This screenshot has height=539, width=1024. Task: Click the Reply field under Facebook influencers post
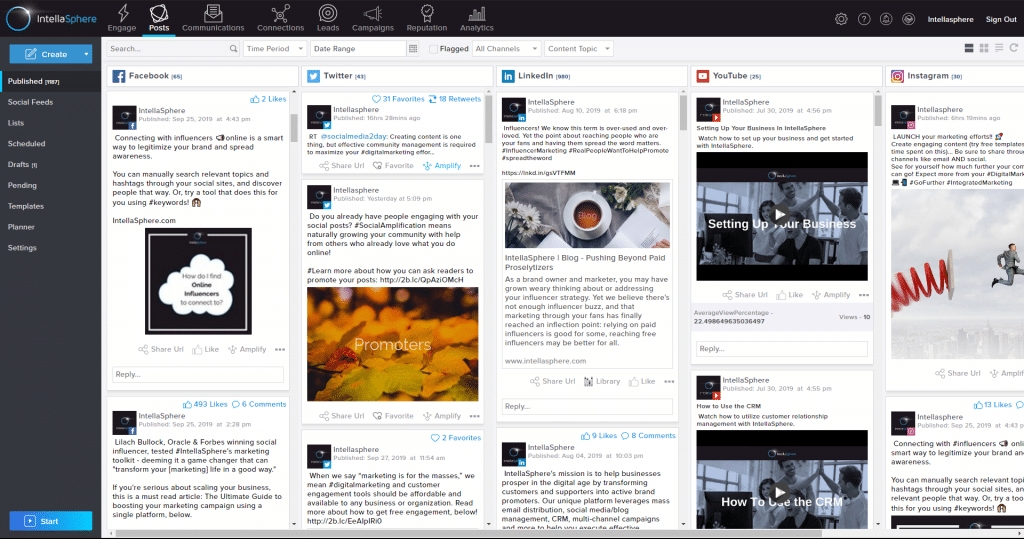click(198, 374)
